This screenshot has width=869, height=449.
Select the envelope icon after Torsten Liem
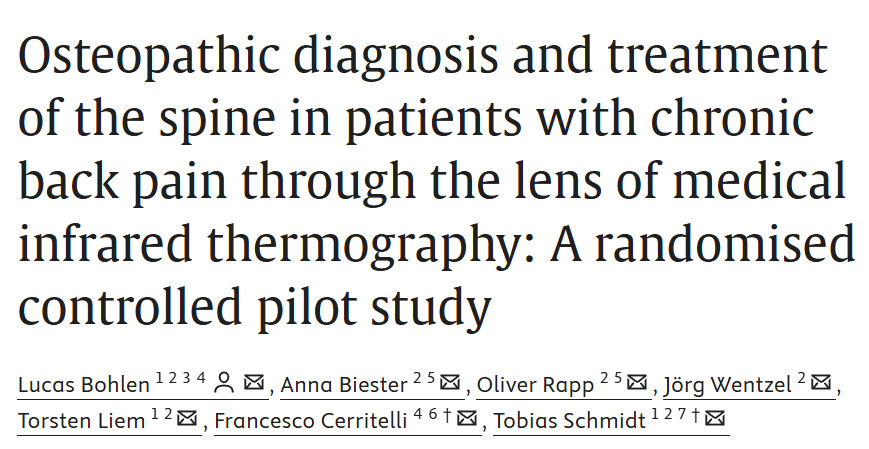(187, 419)
